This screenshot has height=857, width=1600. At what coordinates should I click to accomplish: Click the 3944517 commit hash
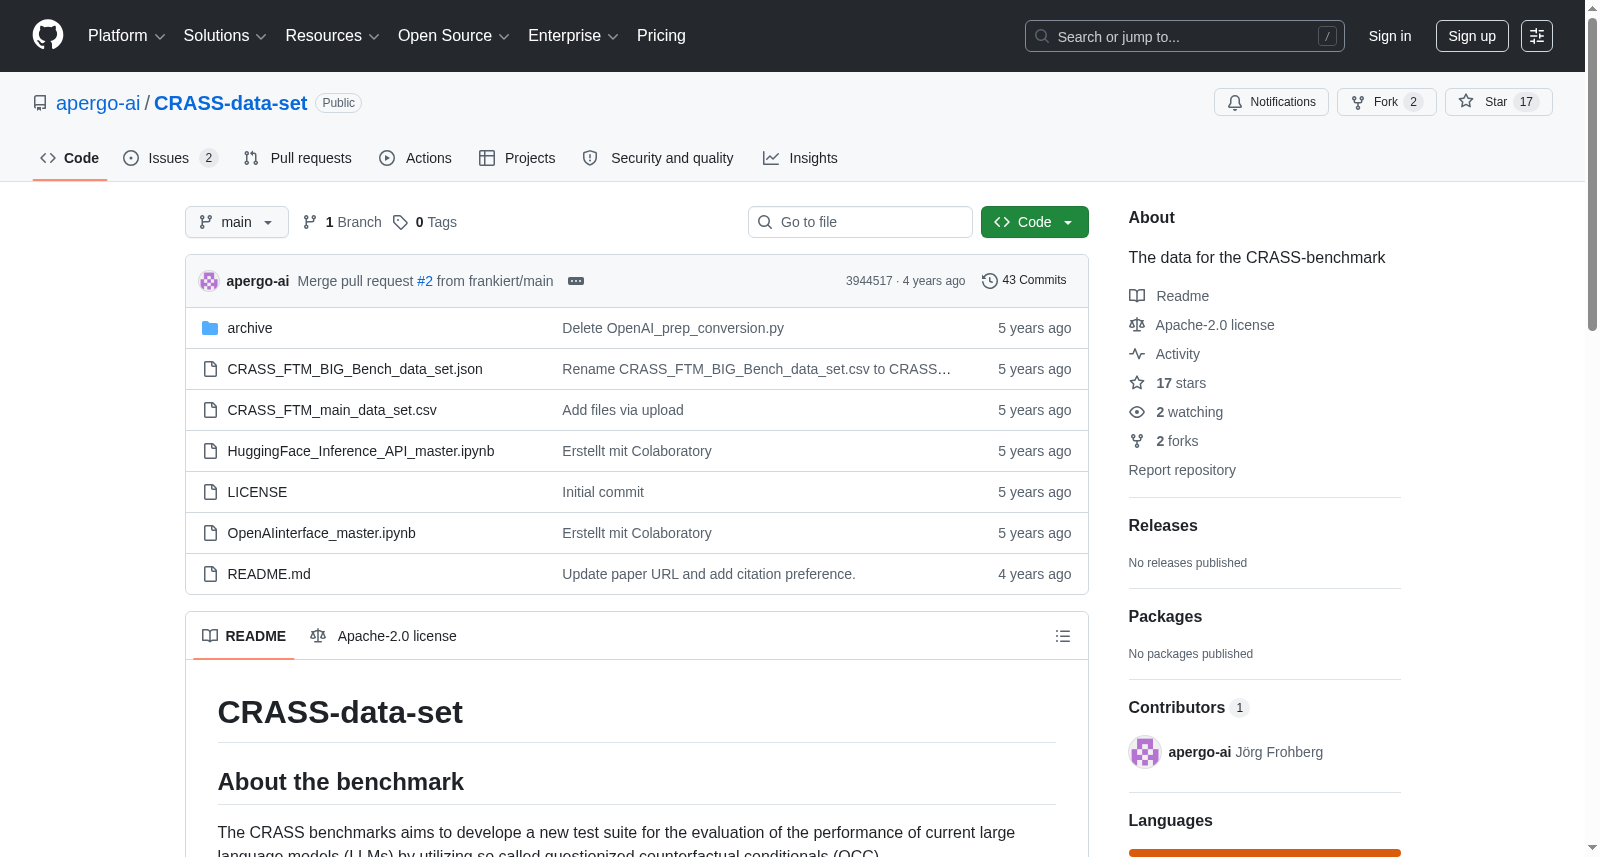tap(869, 281)
